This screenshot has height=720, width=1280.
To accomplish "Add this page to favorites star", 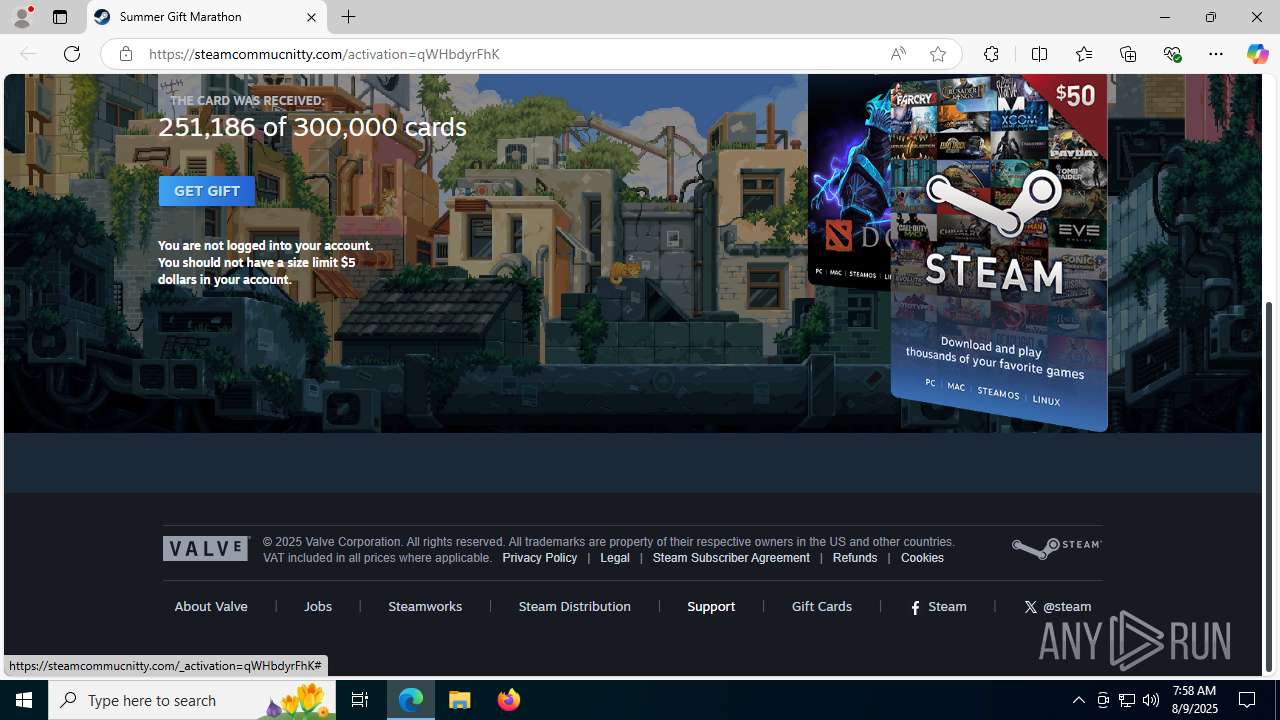I will (x=937, y=54).
